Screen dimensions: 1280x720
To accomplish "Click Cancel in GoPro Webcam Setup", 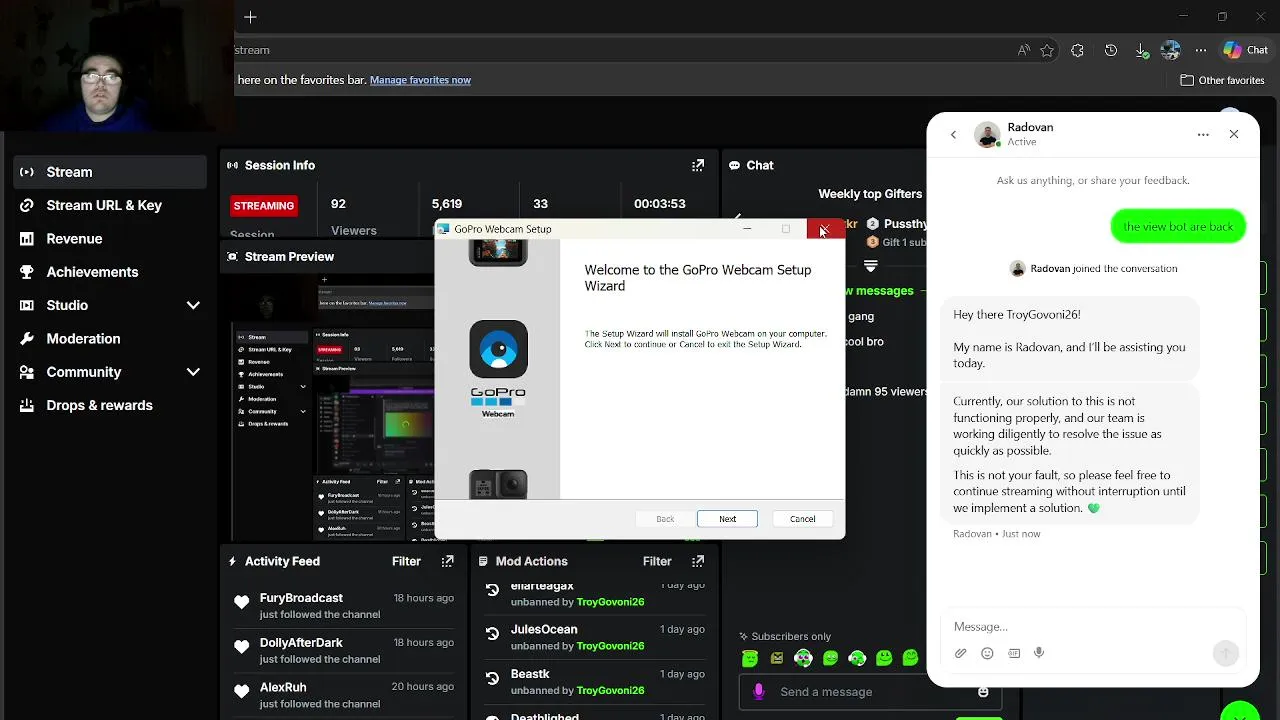I will click(x=802, y=519).
